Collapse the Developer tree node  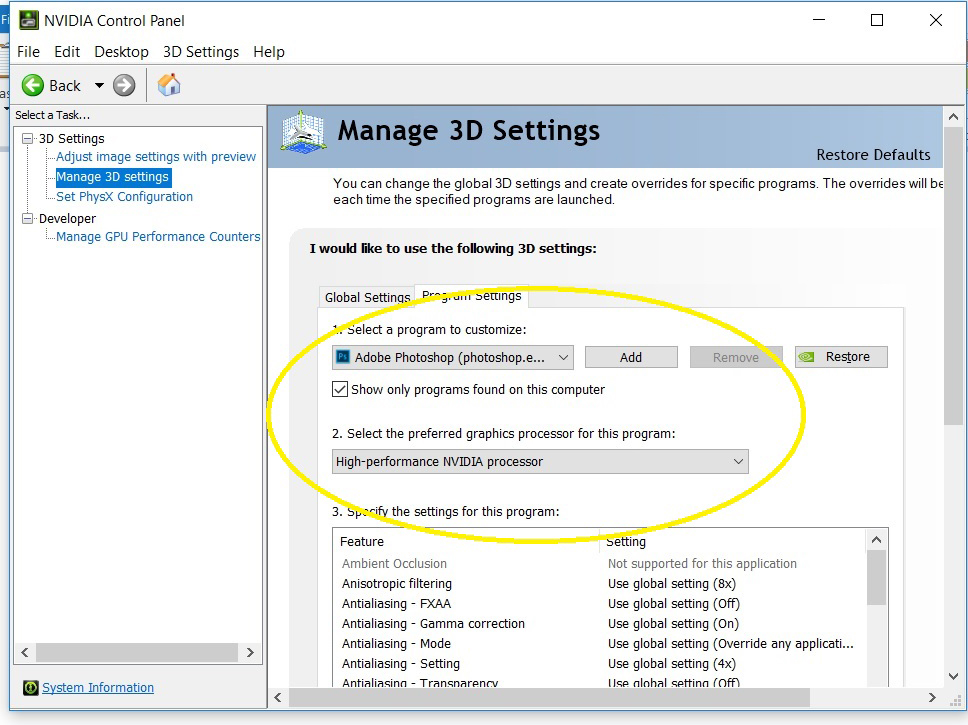point(27,218)
